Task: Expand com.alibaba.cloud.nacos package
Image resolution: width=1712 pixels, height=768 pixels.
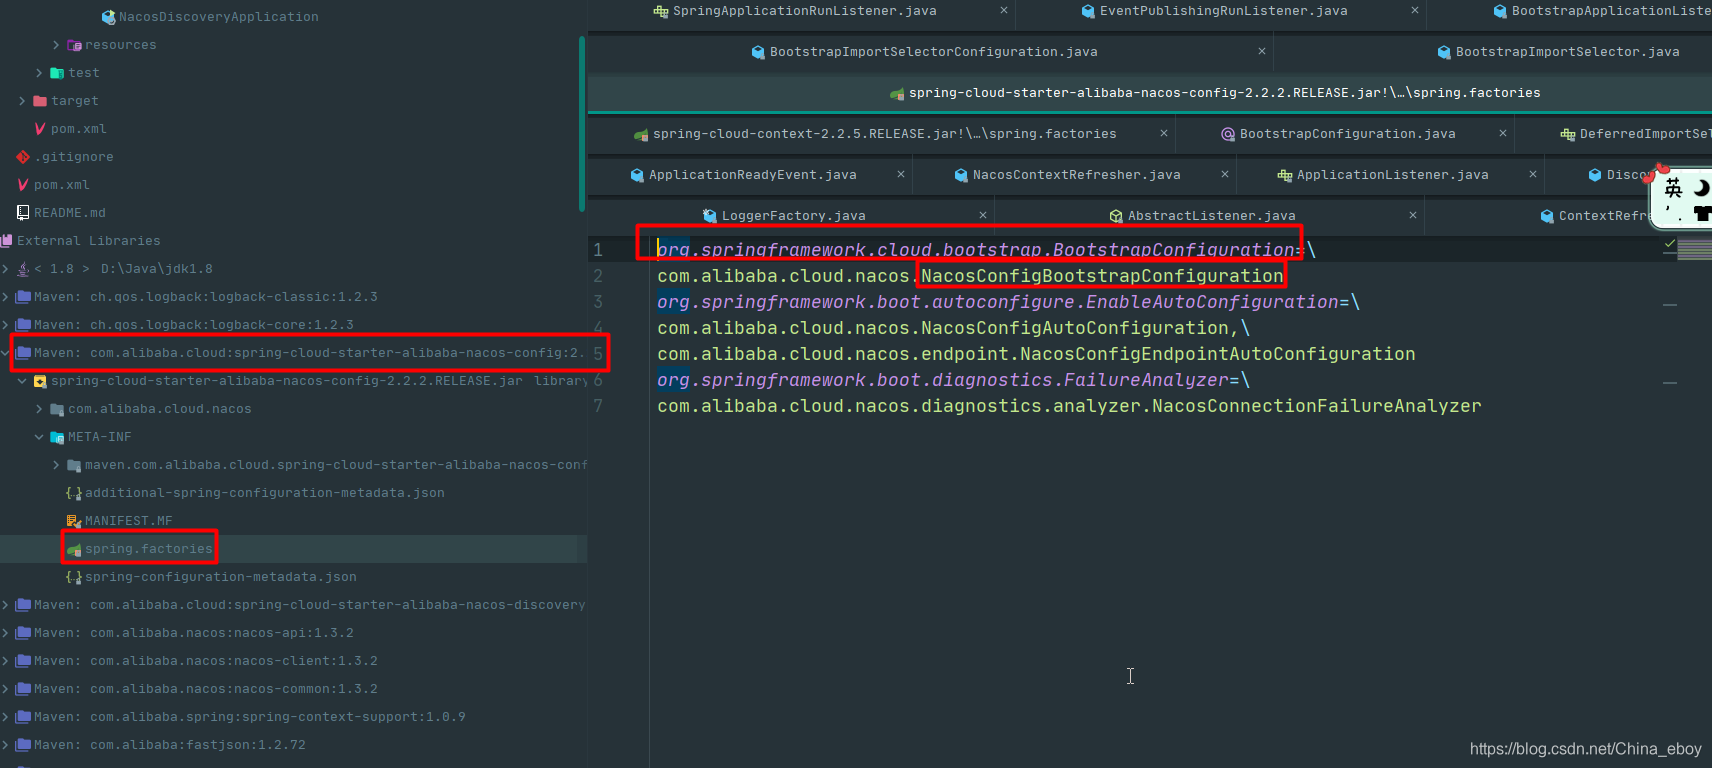Action: (x=39, y=409)
